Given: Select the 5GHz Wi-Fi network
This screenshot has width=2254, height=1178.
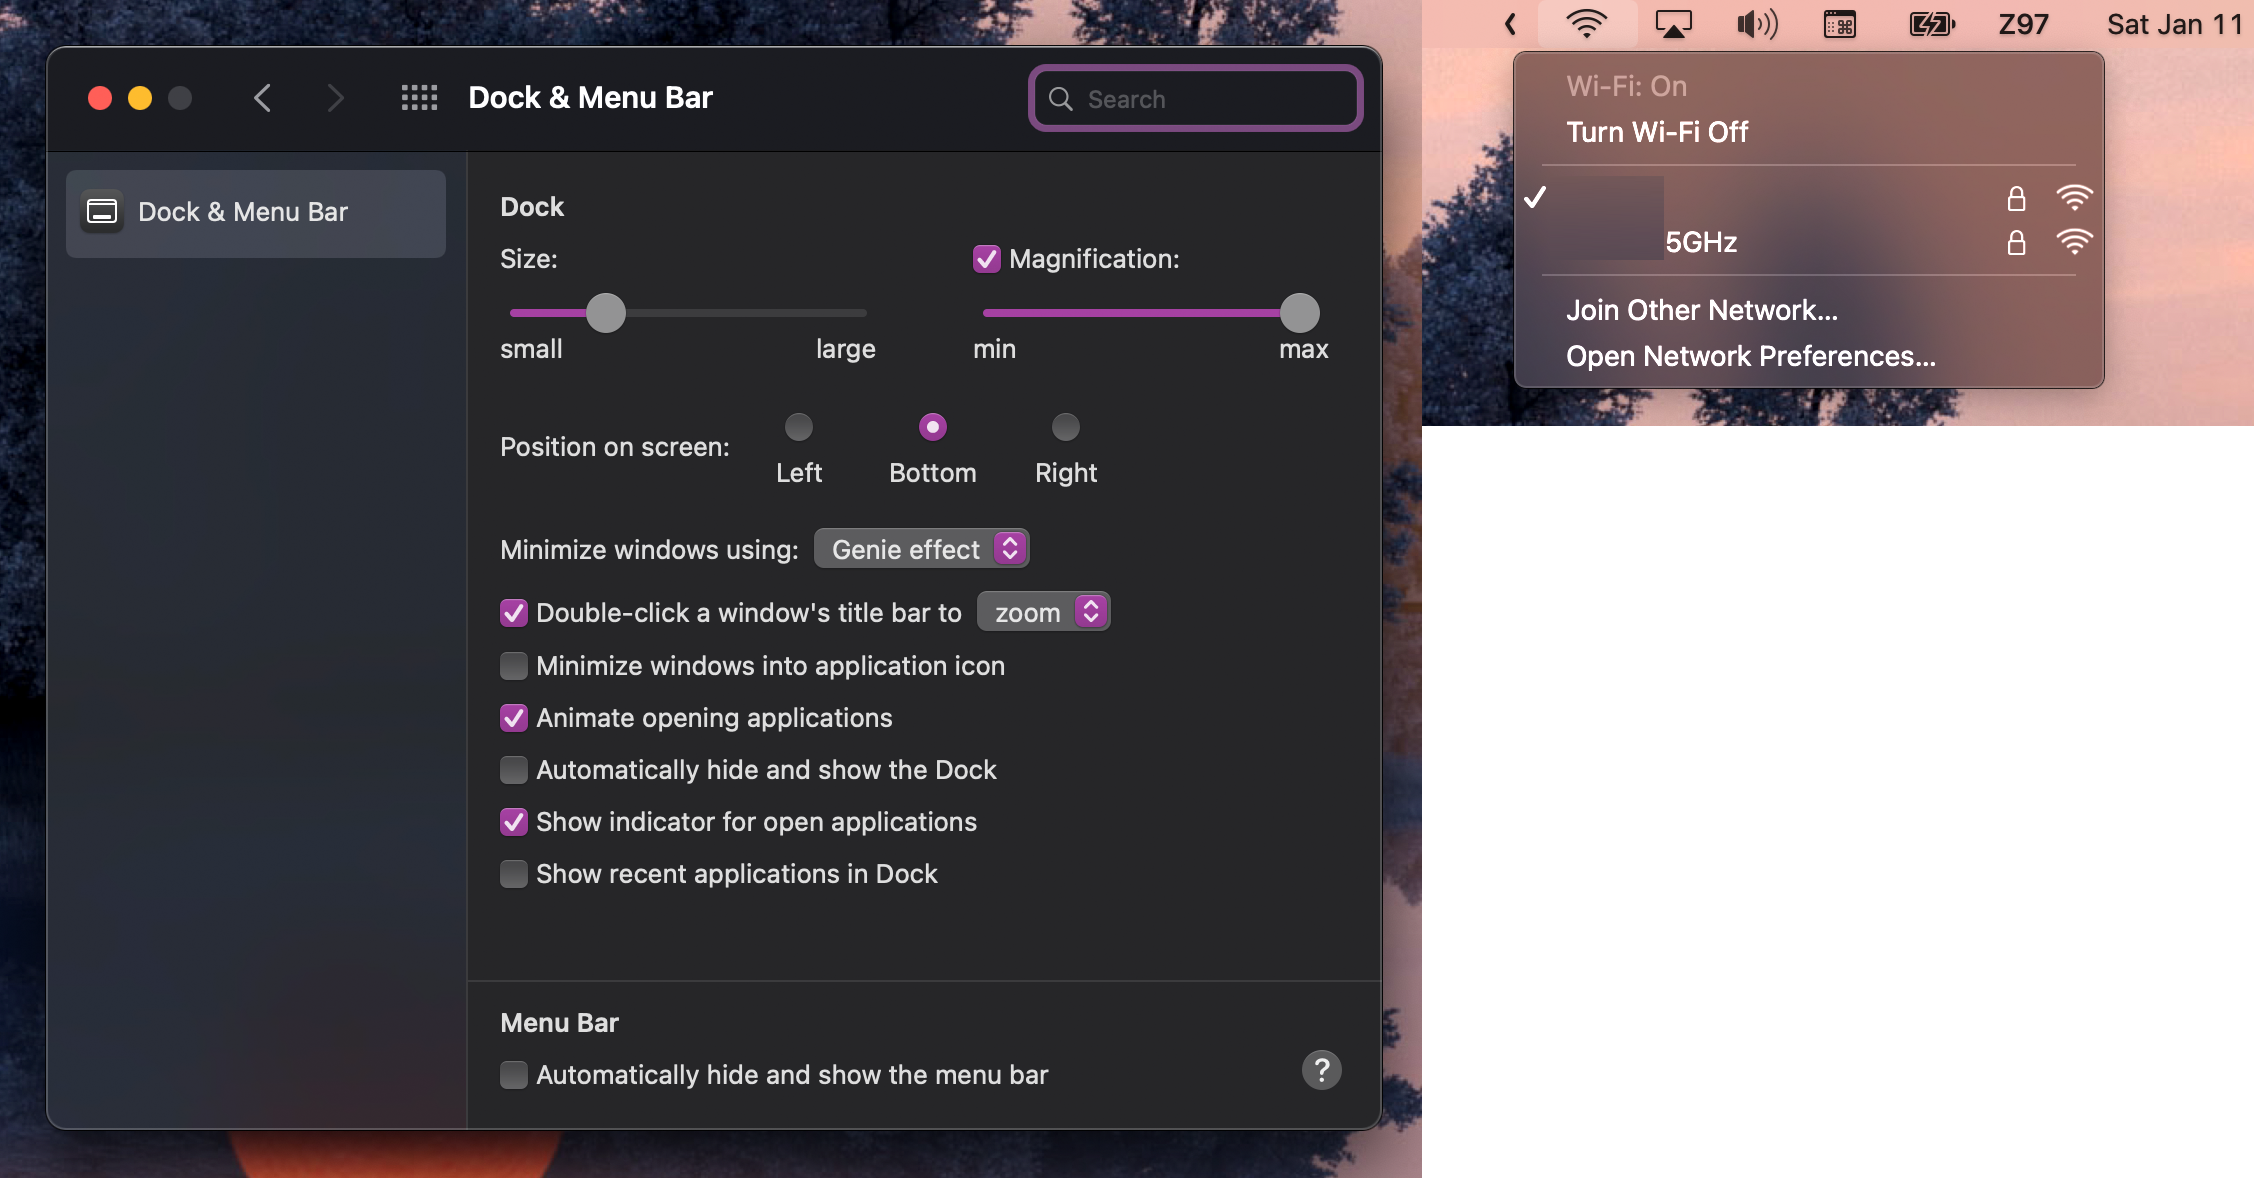Looking at the screenshot, I should click(1700, 242).
